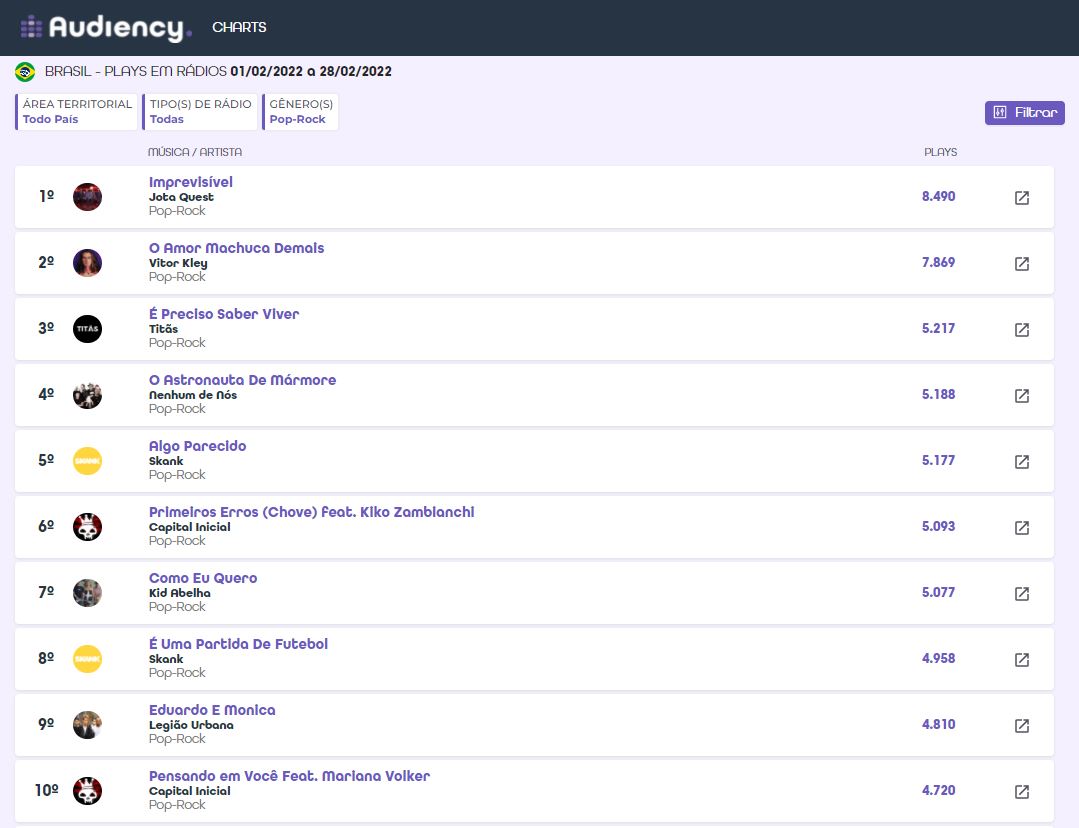Open external link for Como Eu Quero

point(1021,594)
